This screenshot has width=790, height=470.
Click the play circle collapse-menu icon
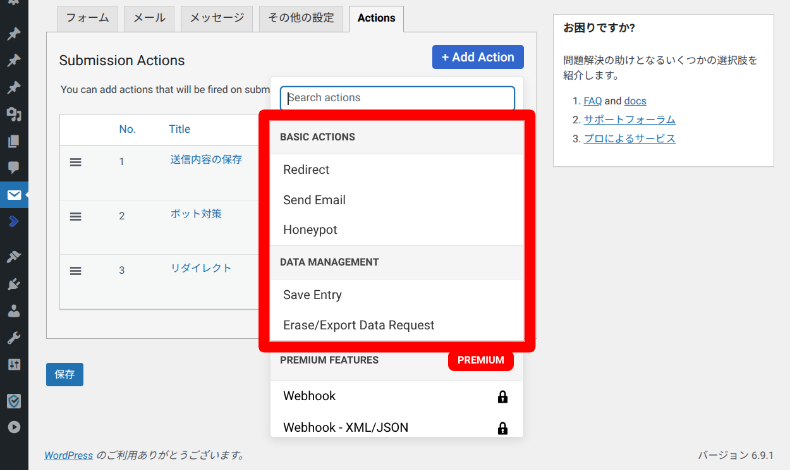(14, 427)
